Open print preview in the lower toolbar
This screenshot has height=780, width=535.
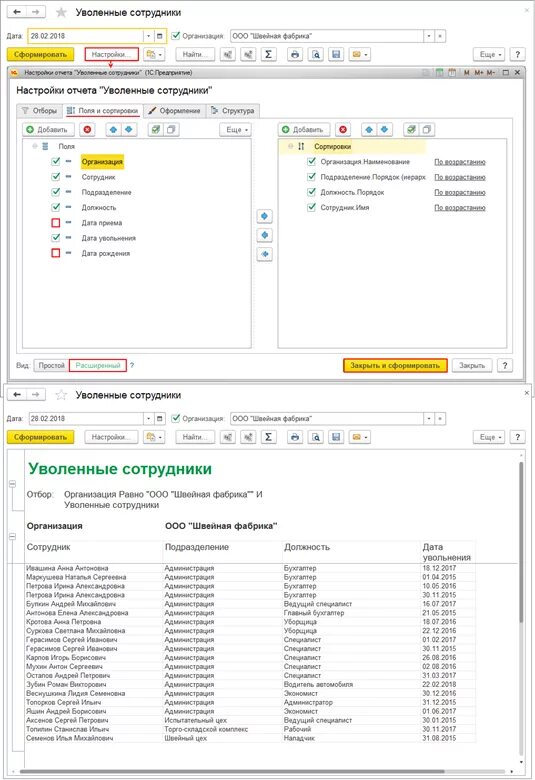[x=316, y=437]
